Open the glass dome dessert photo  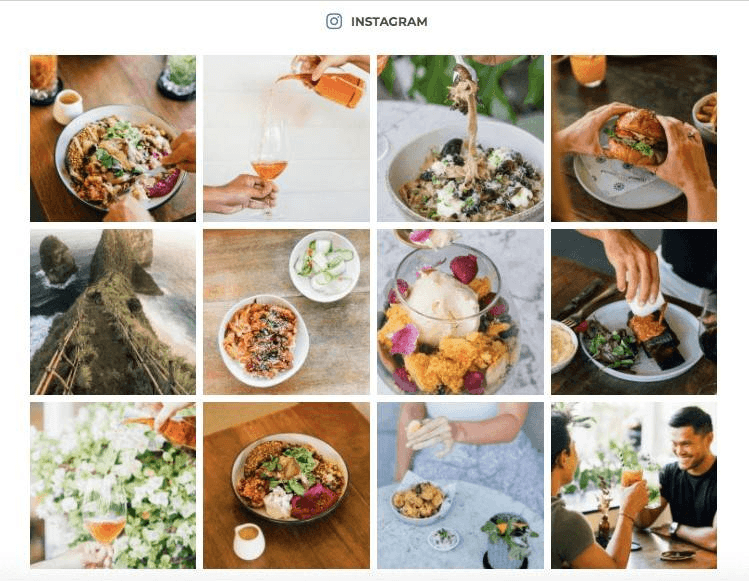click(460, 312)
